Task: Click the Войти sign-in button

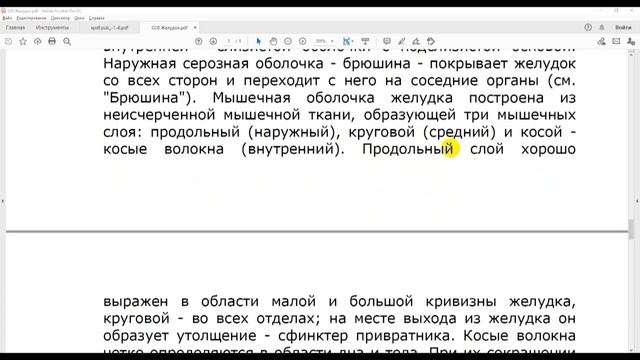Action: (623, 27)
